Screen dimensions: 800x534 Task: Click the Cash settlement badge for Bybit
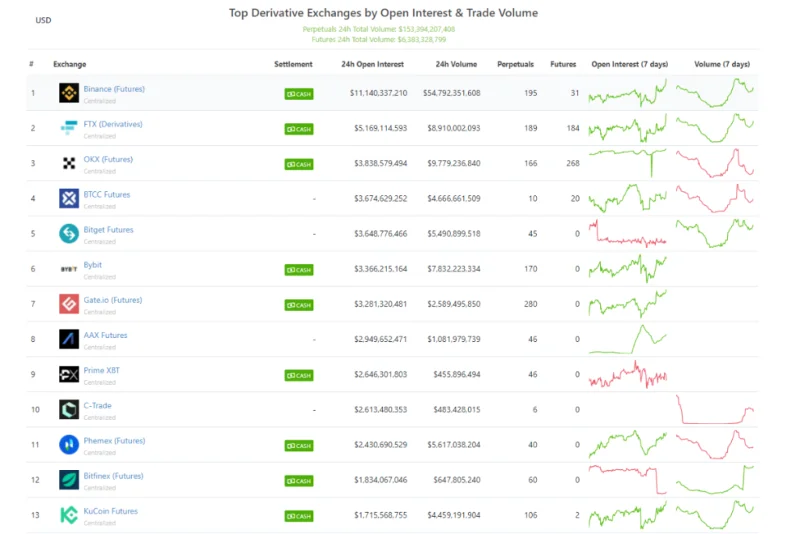pos(299,270)
